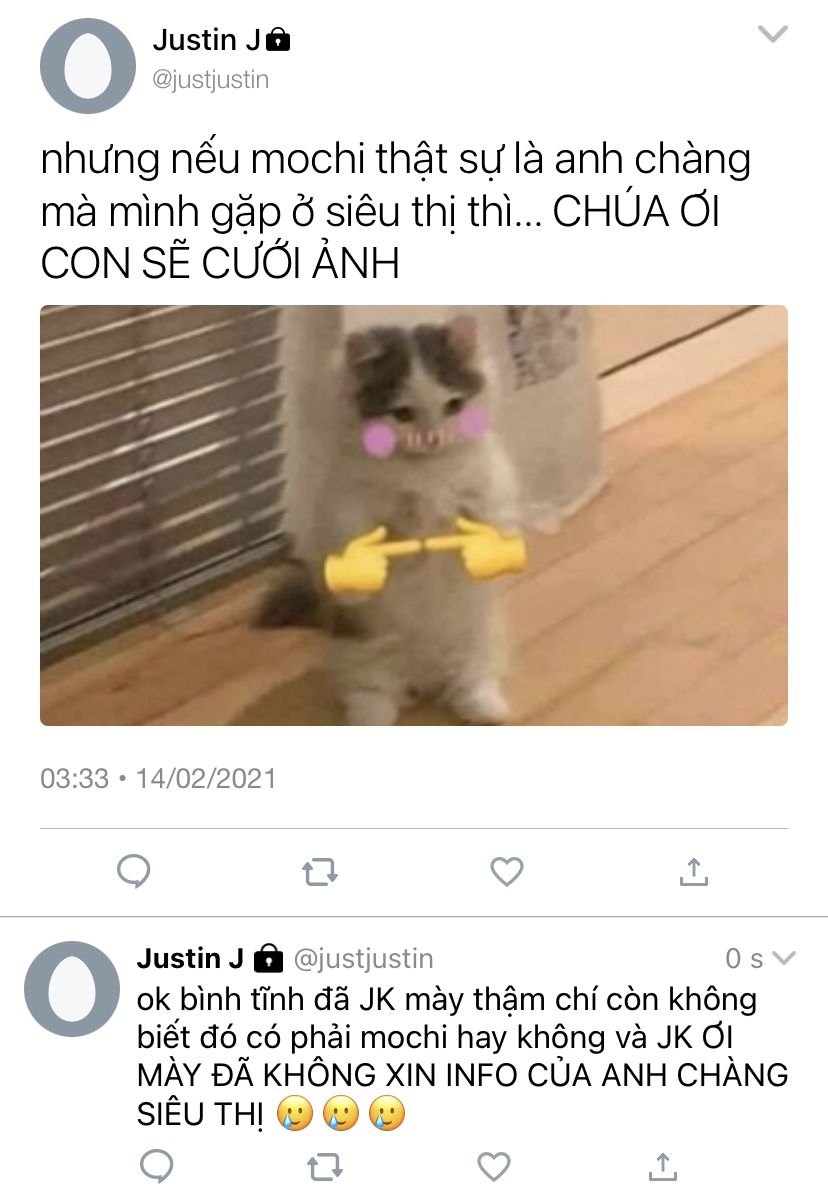This screenshot has height=1204, width=828.
Task: Click the second tweet text about JK
Action: click(x=463, y=1056)
